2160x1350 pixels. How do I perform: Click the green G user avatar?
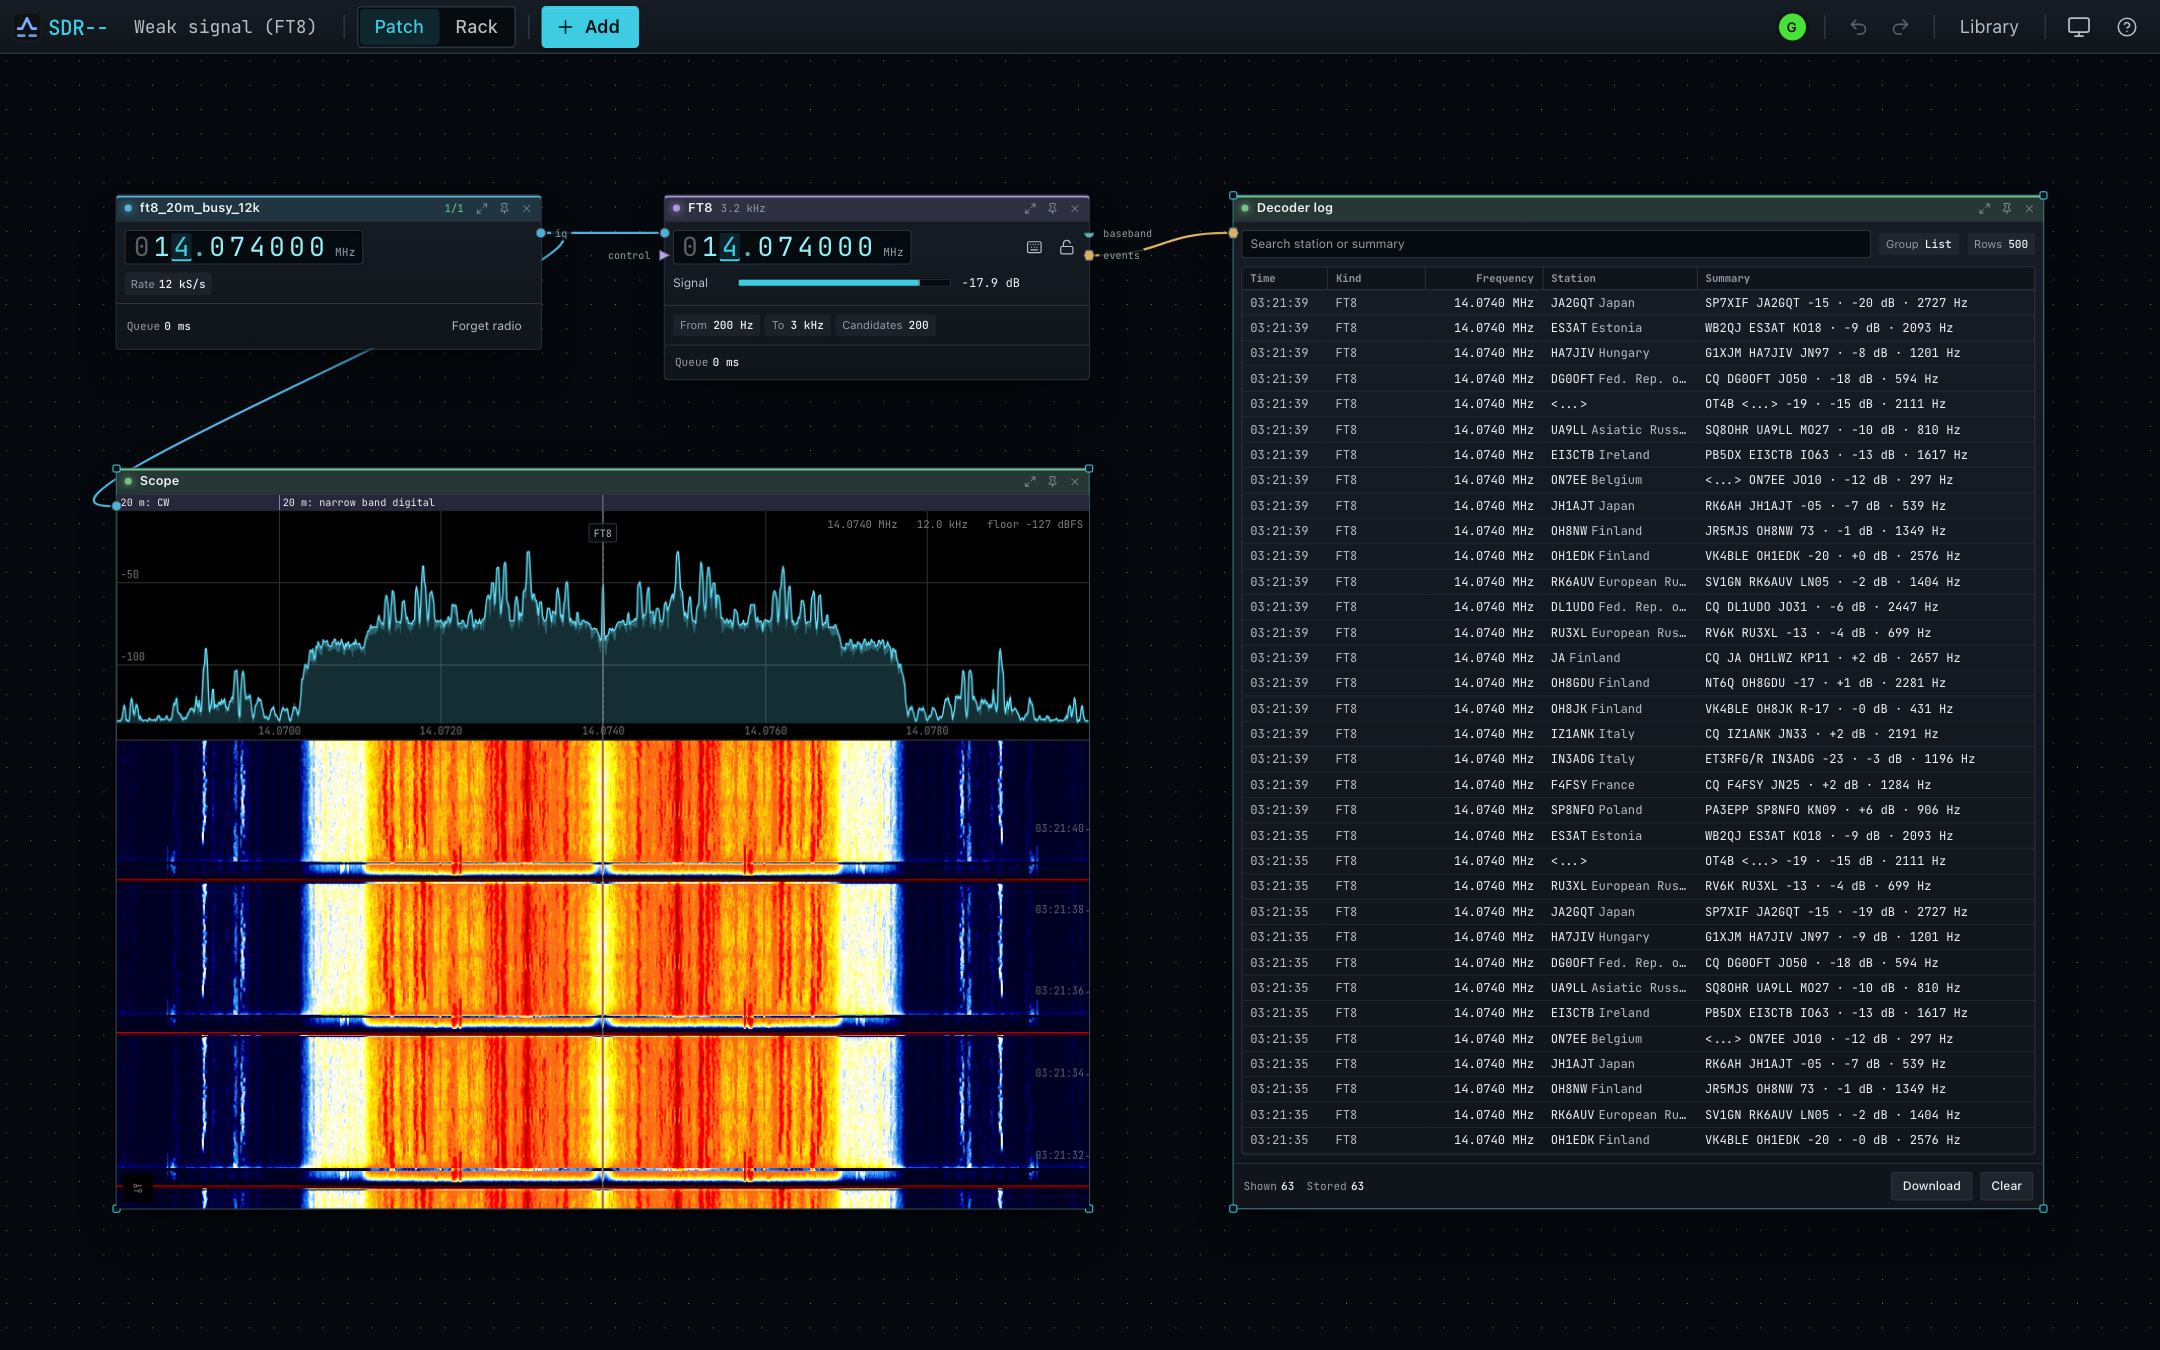(x=1792, y=27)
